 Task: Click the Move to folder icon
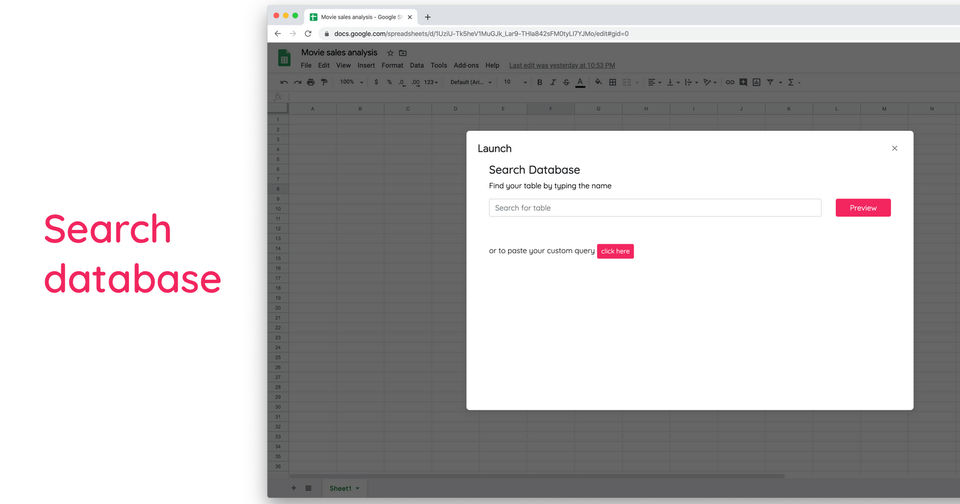[x=403, y=53]
